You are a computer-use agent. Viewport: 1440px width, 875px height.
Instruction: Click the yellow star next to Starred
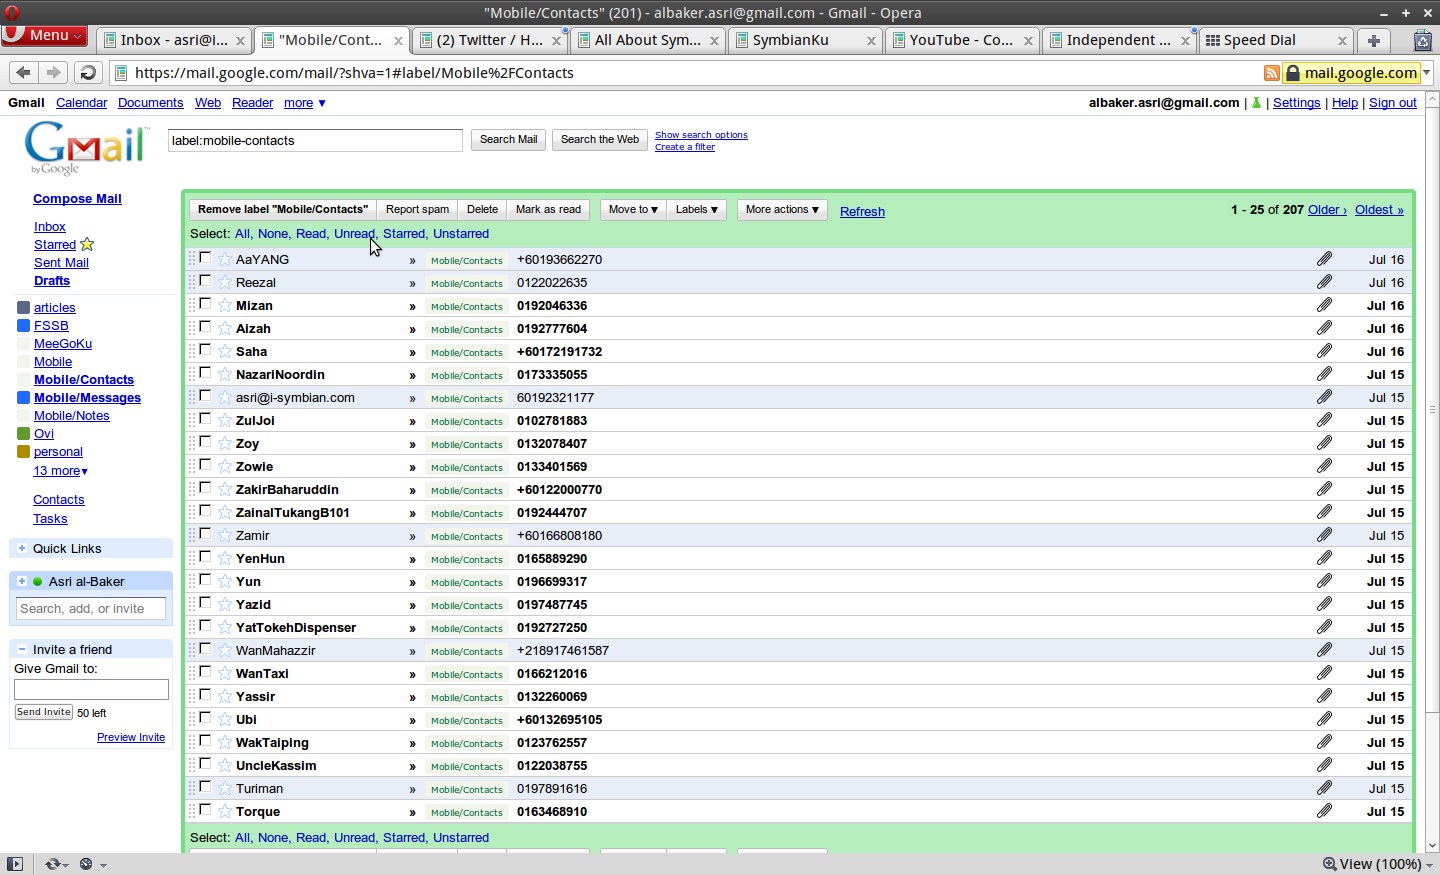tap(87, 244)
